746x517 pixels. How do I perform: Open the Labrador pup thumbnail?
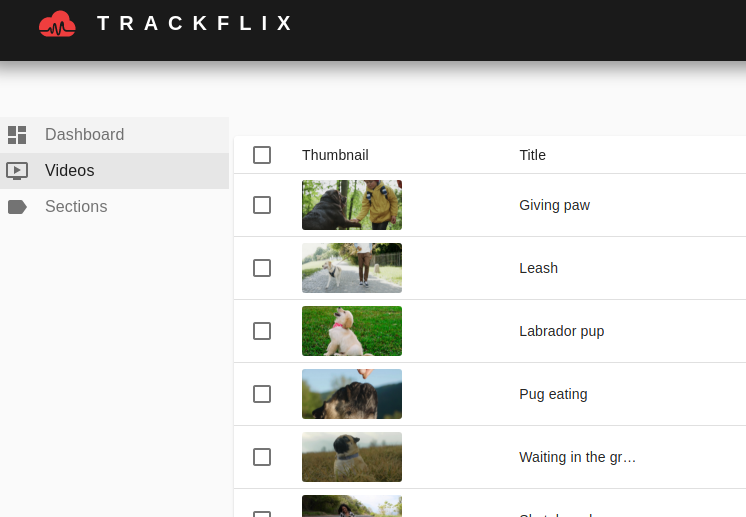coord(352,331)
